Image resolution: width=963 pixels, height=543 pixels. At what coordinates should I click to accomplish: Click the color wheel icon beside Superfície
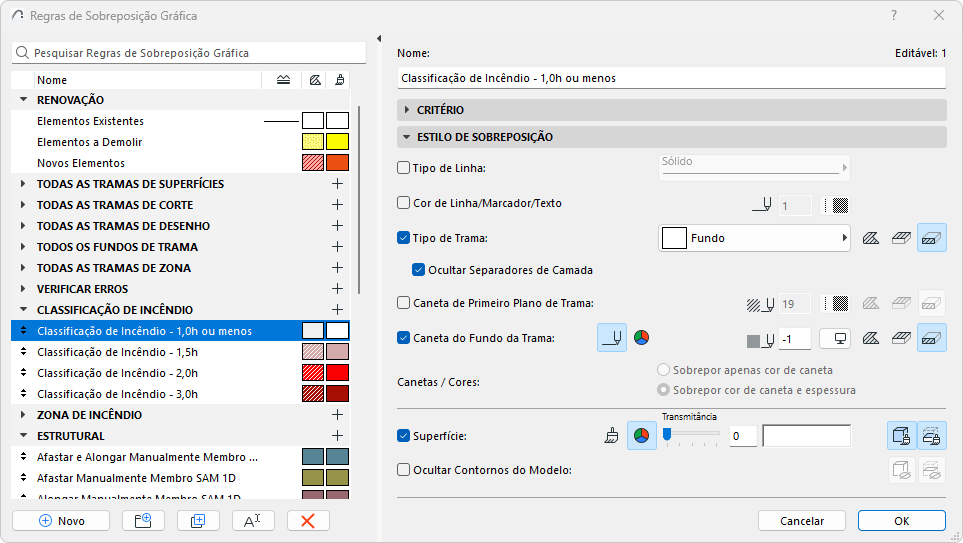click(641, 436)
